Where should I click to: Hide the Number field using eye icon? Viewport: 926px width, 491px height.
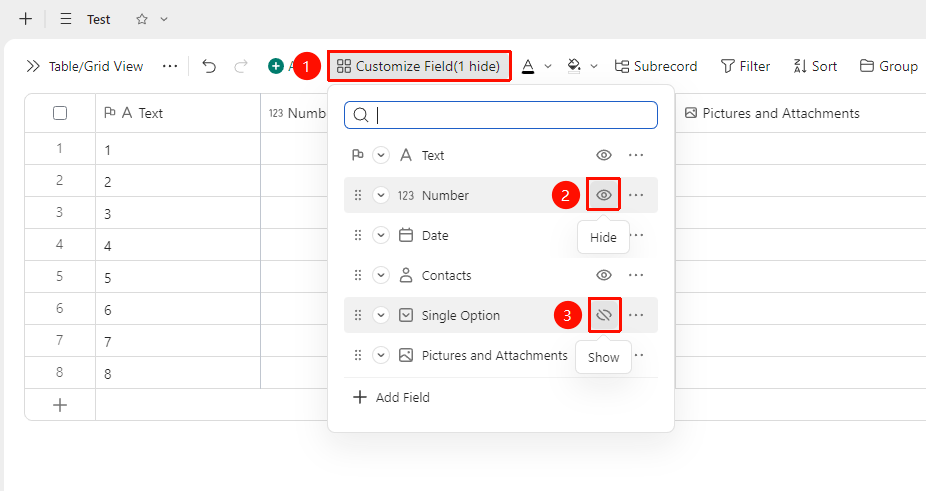tap(604, 195)
